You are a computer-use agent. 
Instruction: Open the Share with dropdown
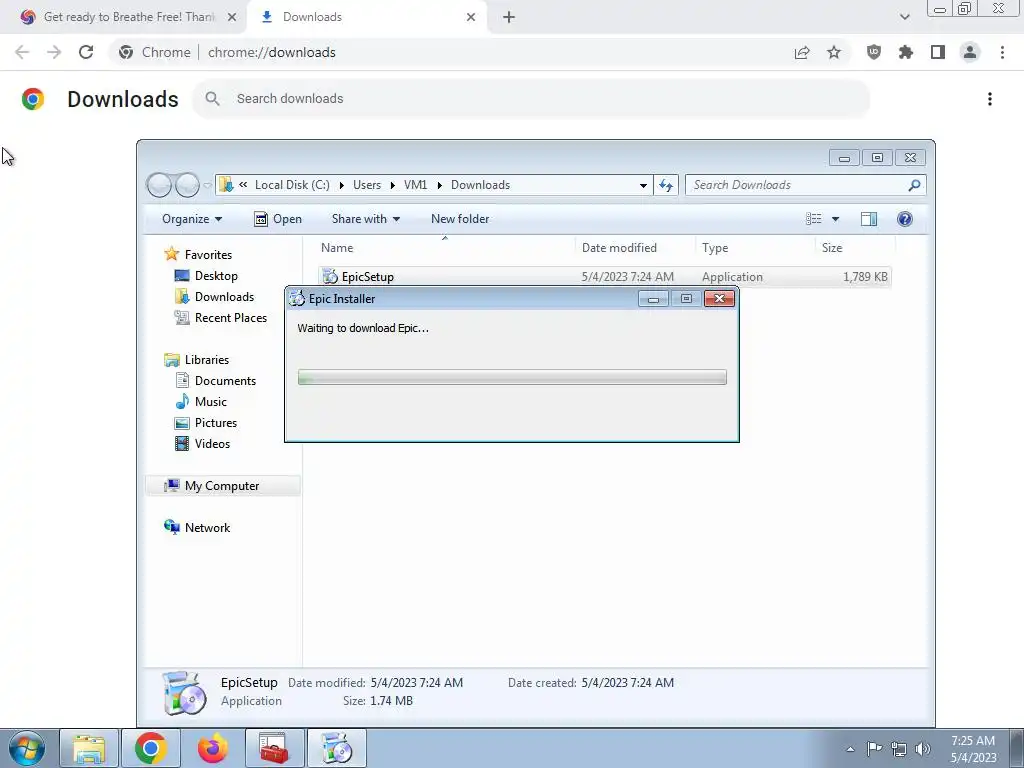click(366, 219)
